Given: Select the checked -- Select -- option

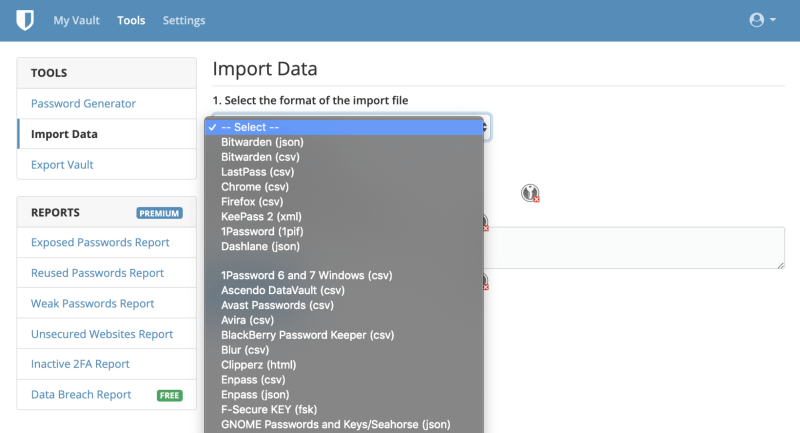Looking at the screenshot, I should click(250, 127).
